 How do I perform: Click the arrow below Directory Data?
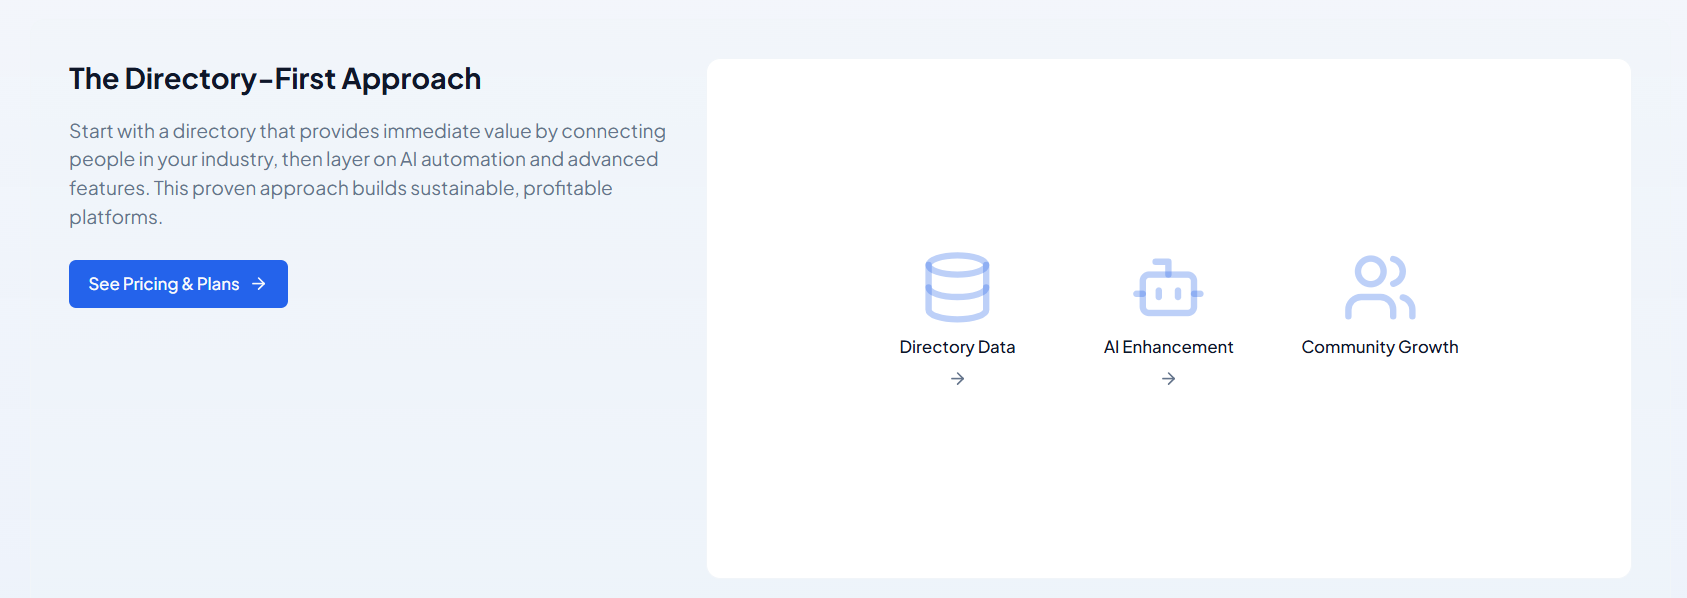(x=957, y=379)
